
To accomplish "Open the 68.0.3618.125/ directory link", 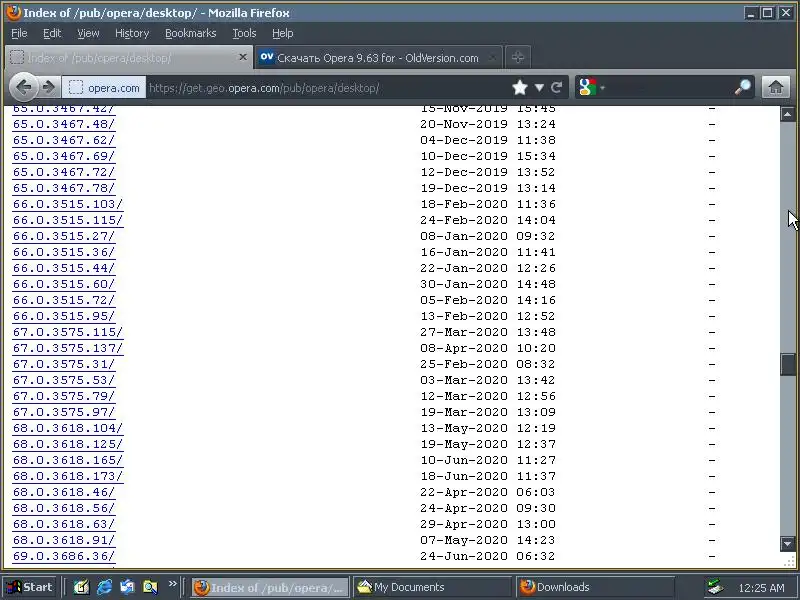I will pyautogui.click(x=68, y=444).
